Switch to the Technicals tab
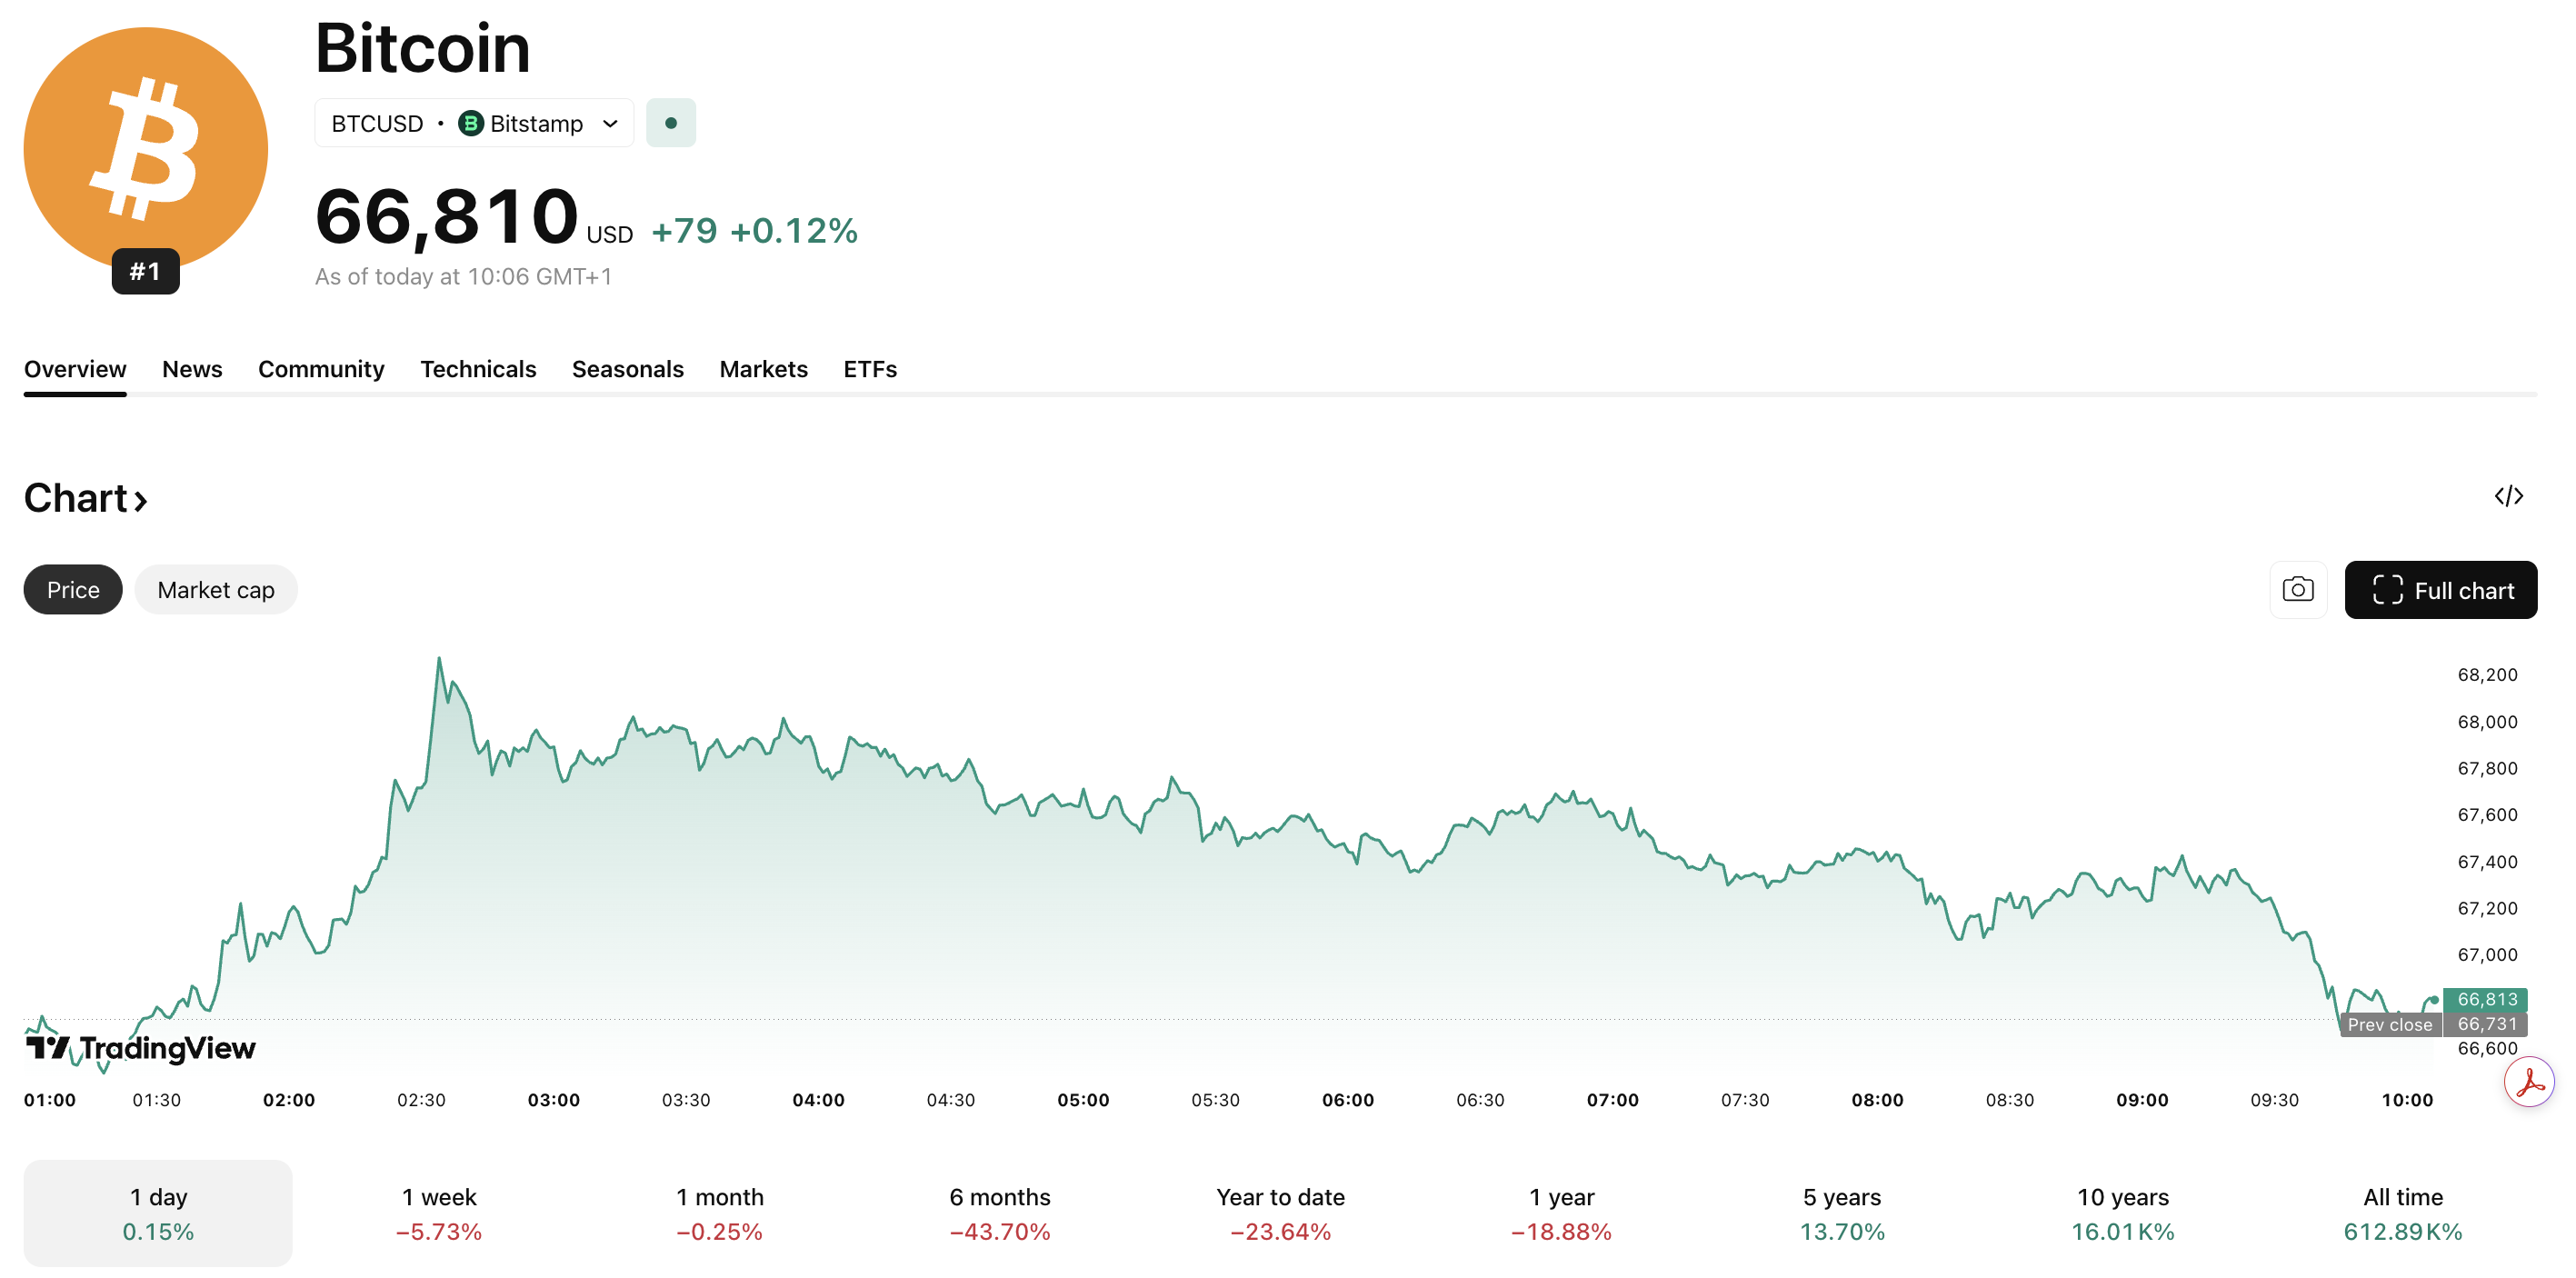This screenshot has height=1278, width=2576. [x=478, y=369]
